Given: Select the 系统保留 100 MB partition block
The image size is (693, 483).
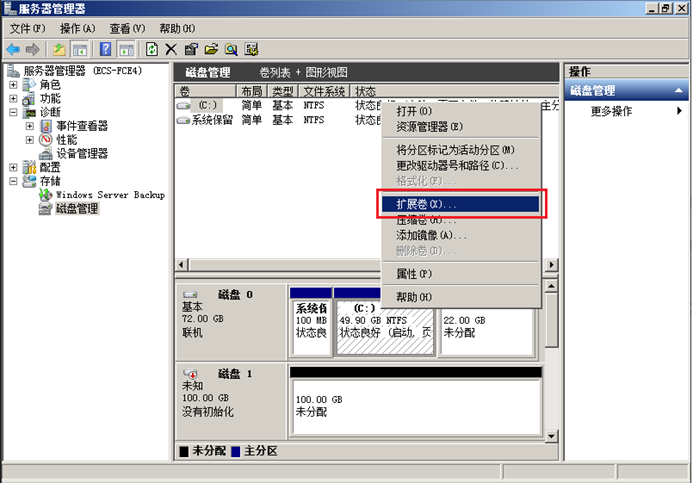Looking at the screenshot, I should [311, 327].
